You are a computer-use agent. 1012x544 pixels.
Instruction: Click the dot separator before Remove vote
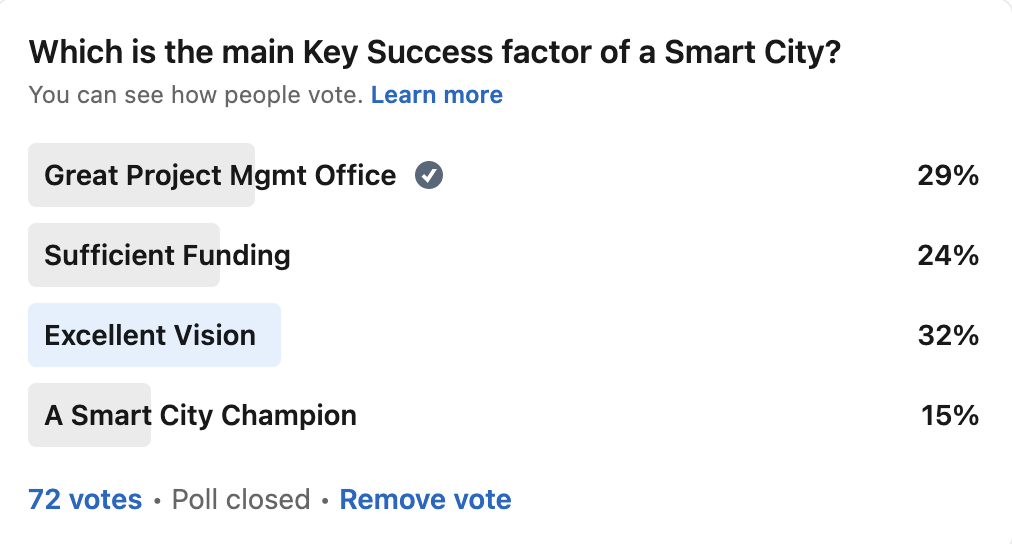[x=325, y=499]
